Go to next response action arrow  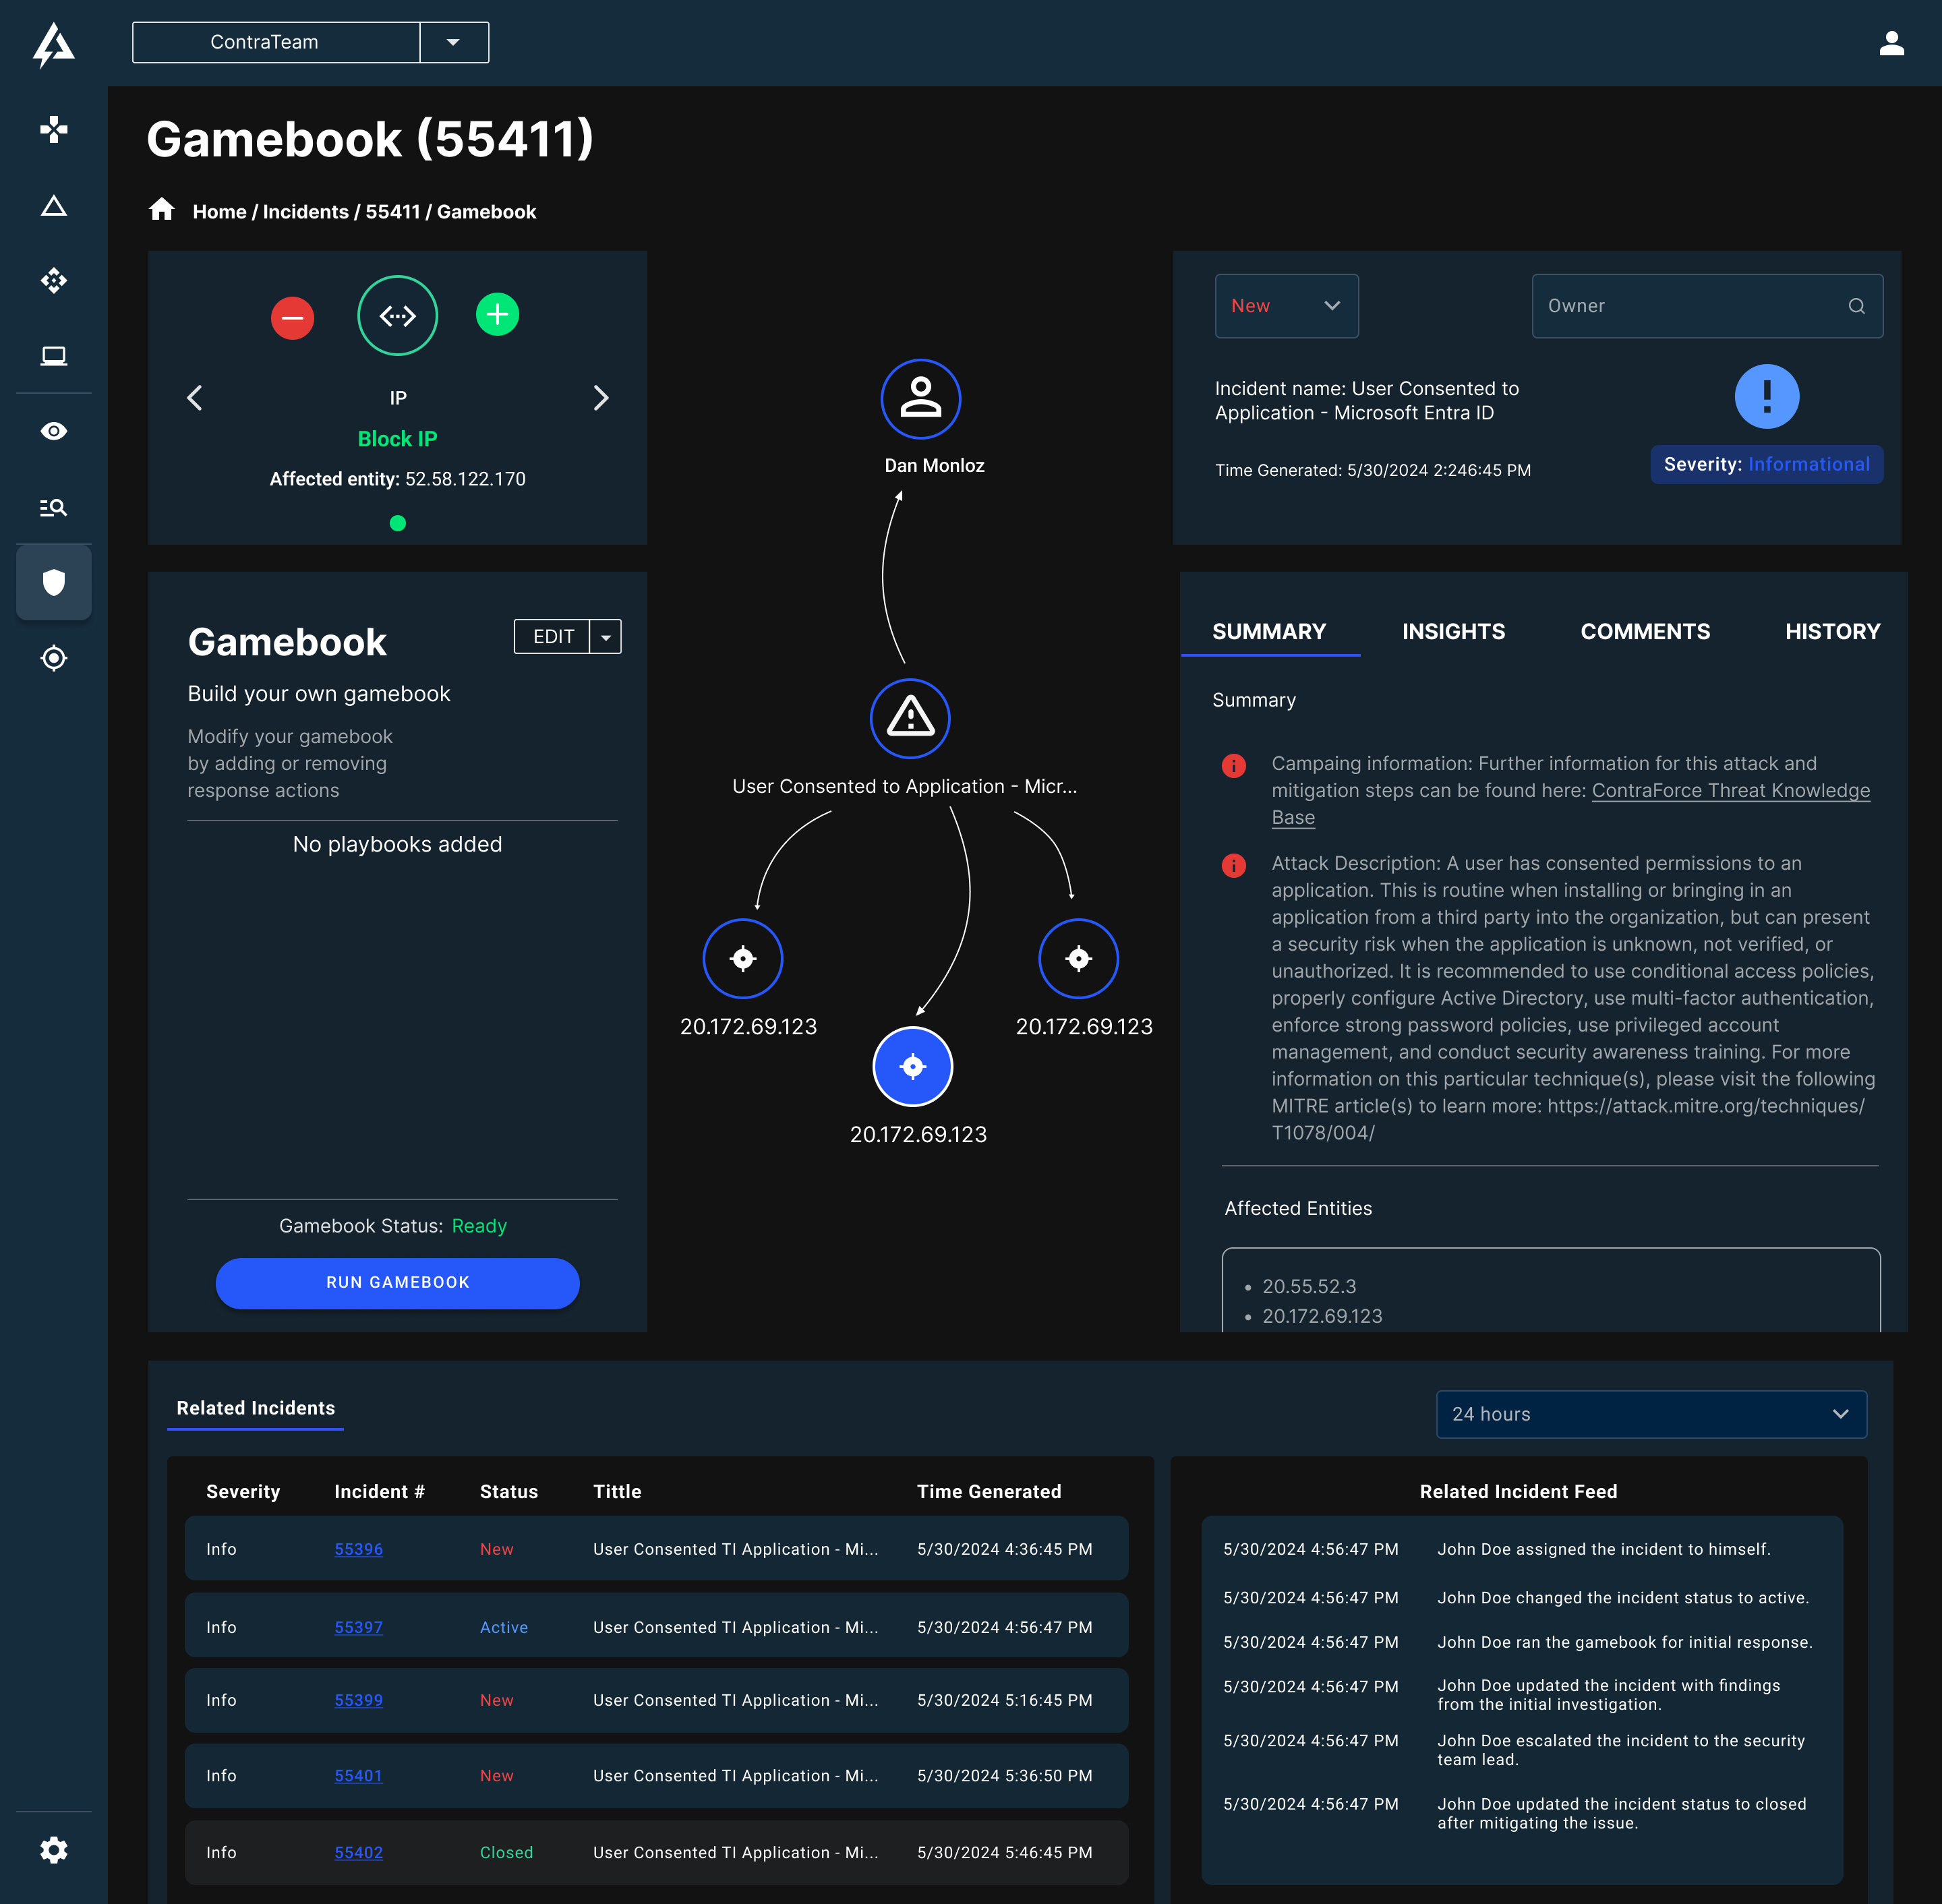600,398
